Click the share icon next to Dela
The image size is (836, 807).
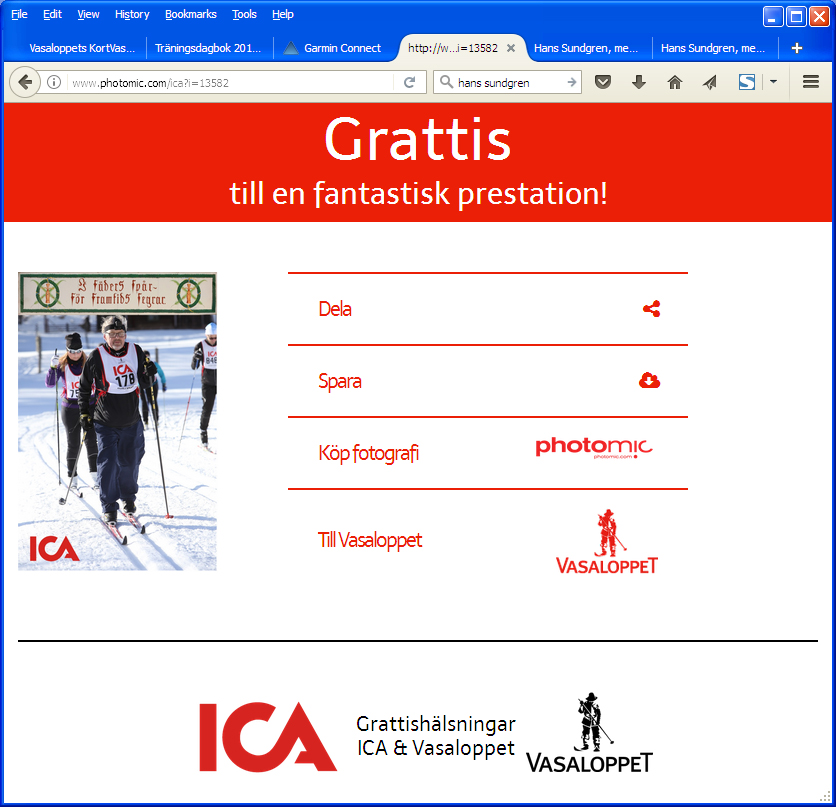tap(651, 309)
